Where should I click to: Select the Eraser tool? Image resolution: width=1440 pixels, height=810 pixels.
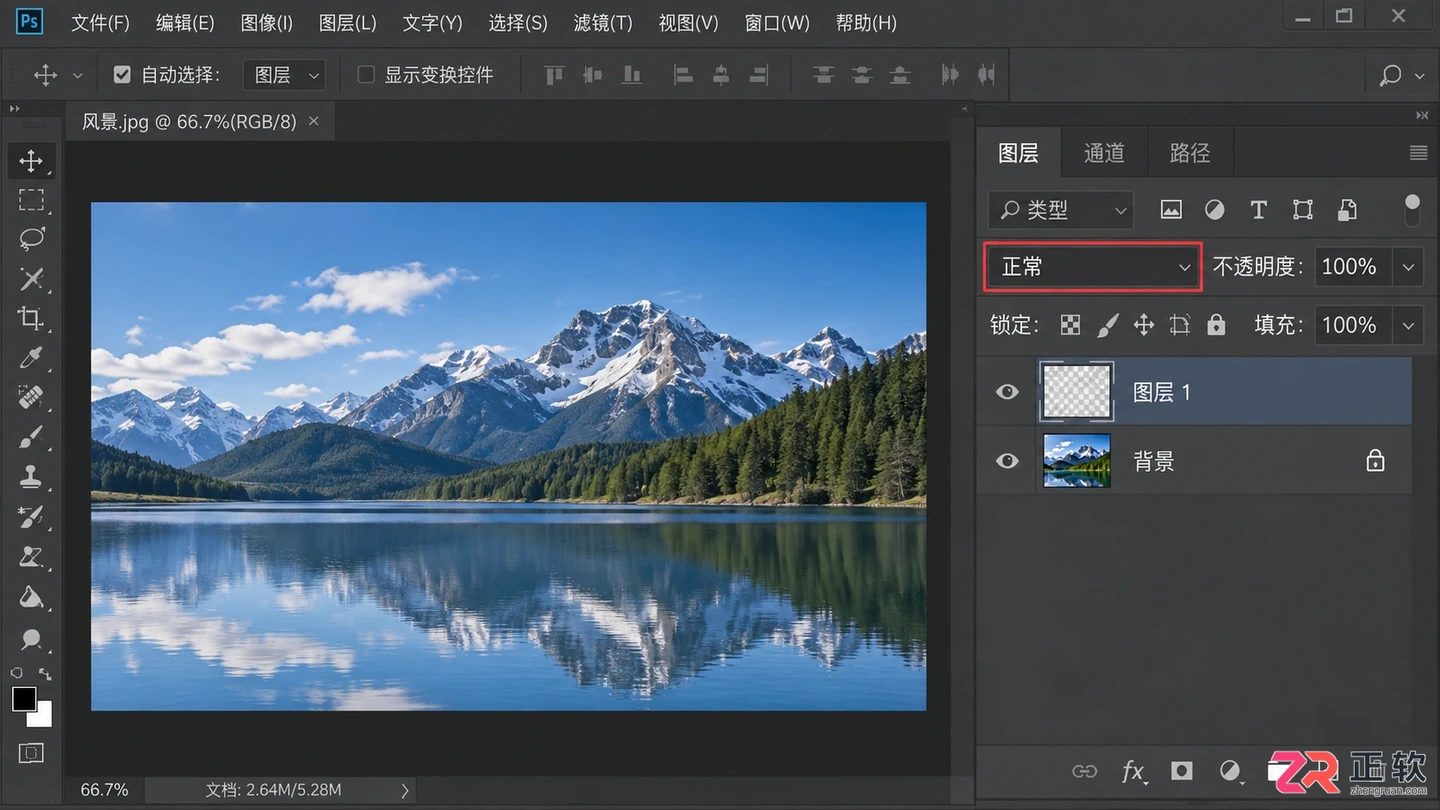[31, 557]
